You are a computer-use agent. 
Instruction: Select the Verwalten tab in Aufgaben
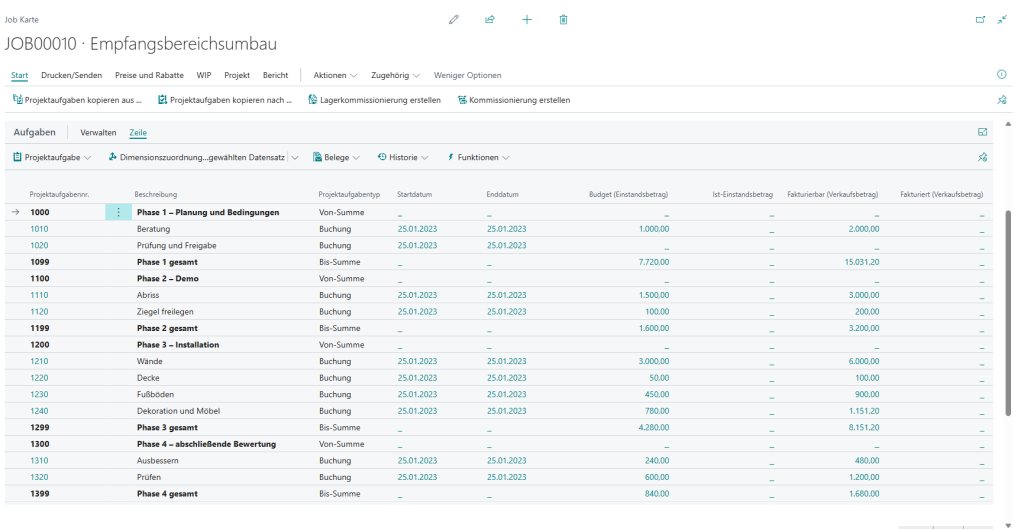click(x=98, y=133)
